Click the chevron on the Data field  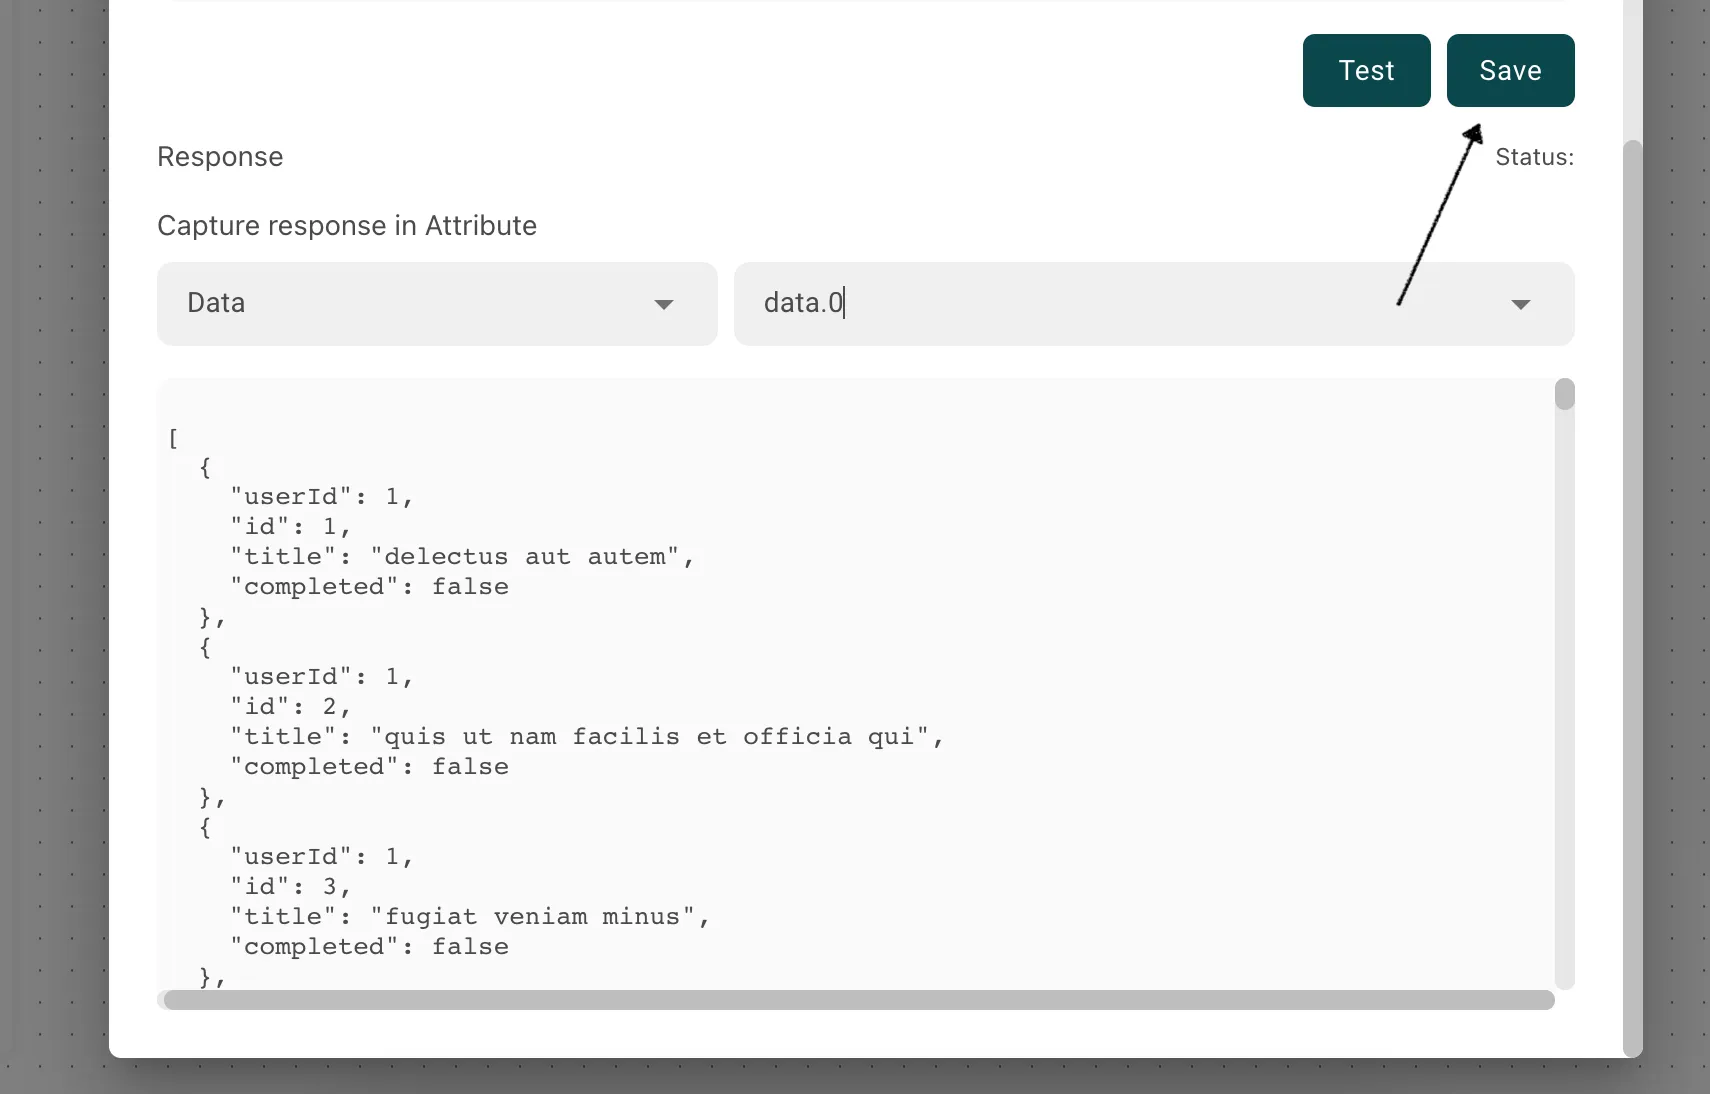(664, 304)
